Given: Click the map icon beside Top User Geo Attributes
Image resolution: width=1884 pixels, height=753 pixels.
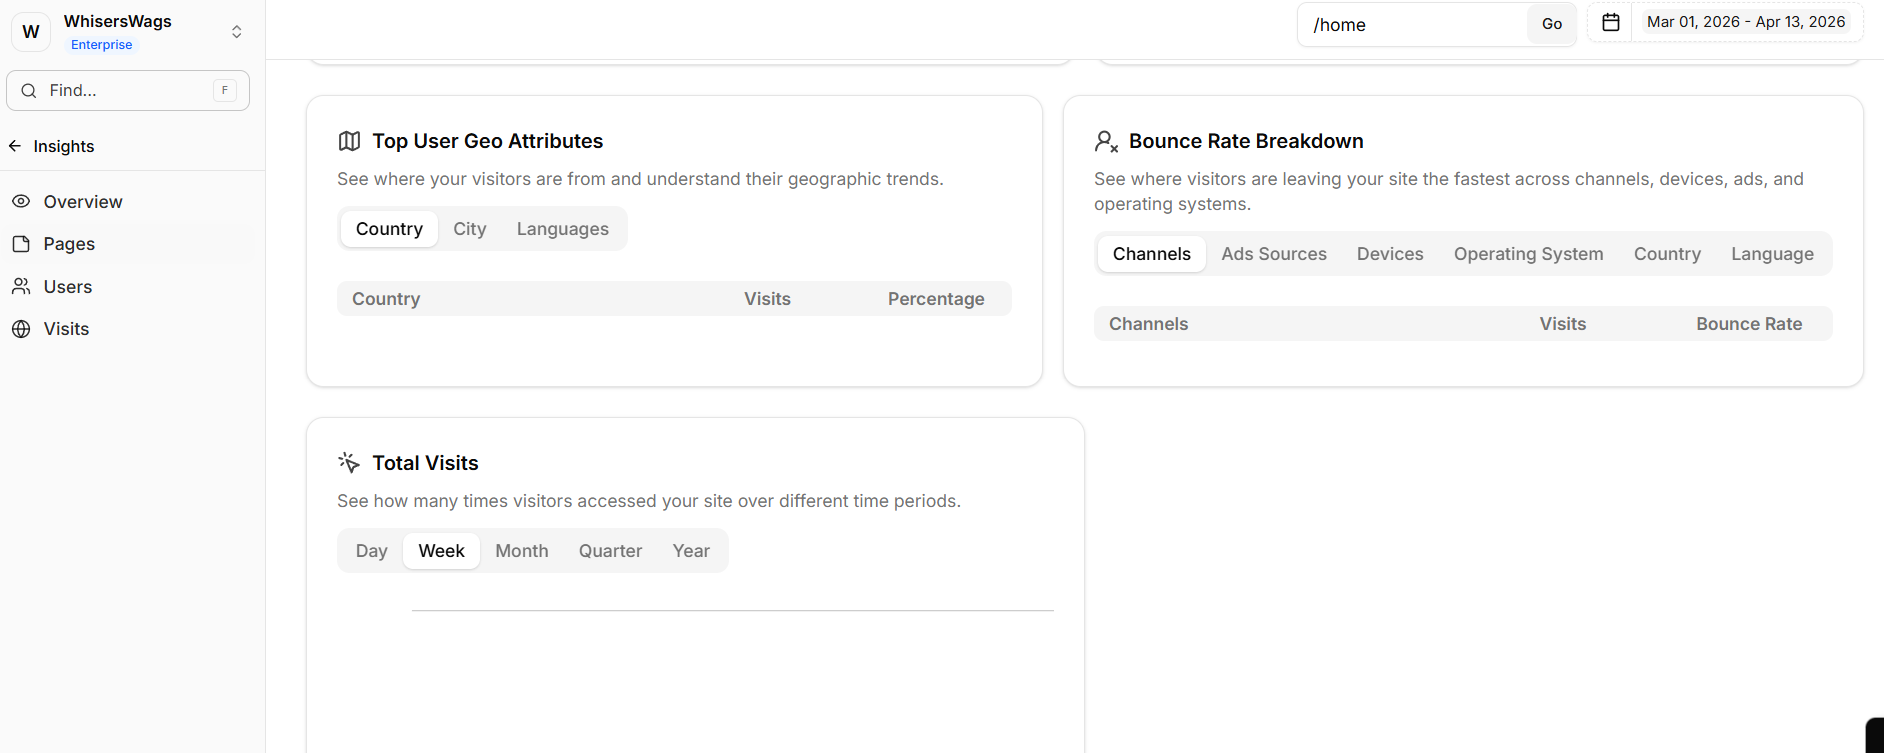Looking at the screenshot, I should (349, 141).
